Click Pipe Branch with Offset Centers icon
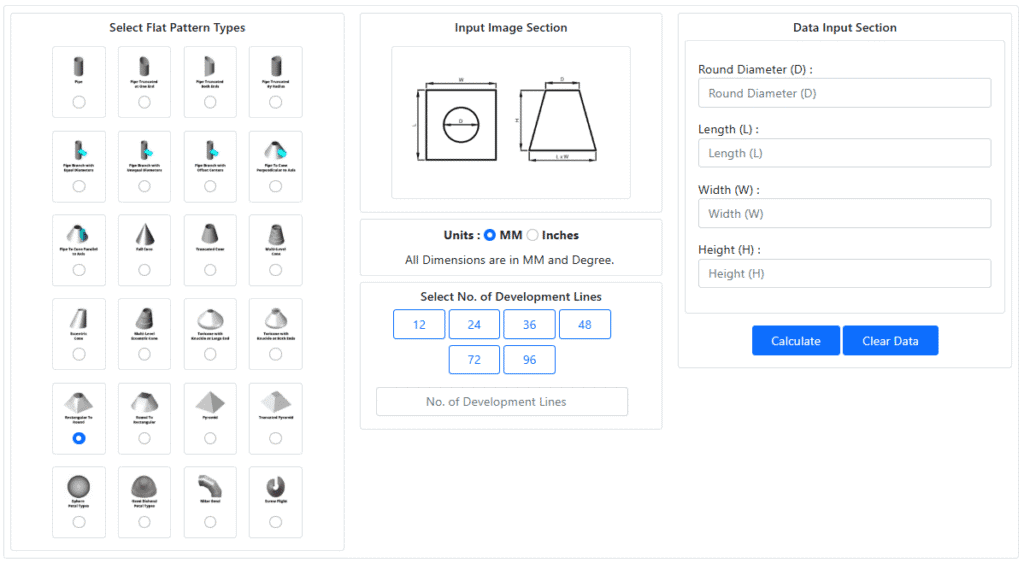This screenshot has width=1024, height=563. click(x=210, y=150)
